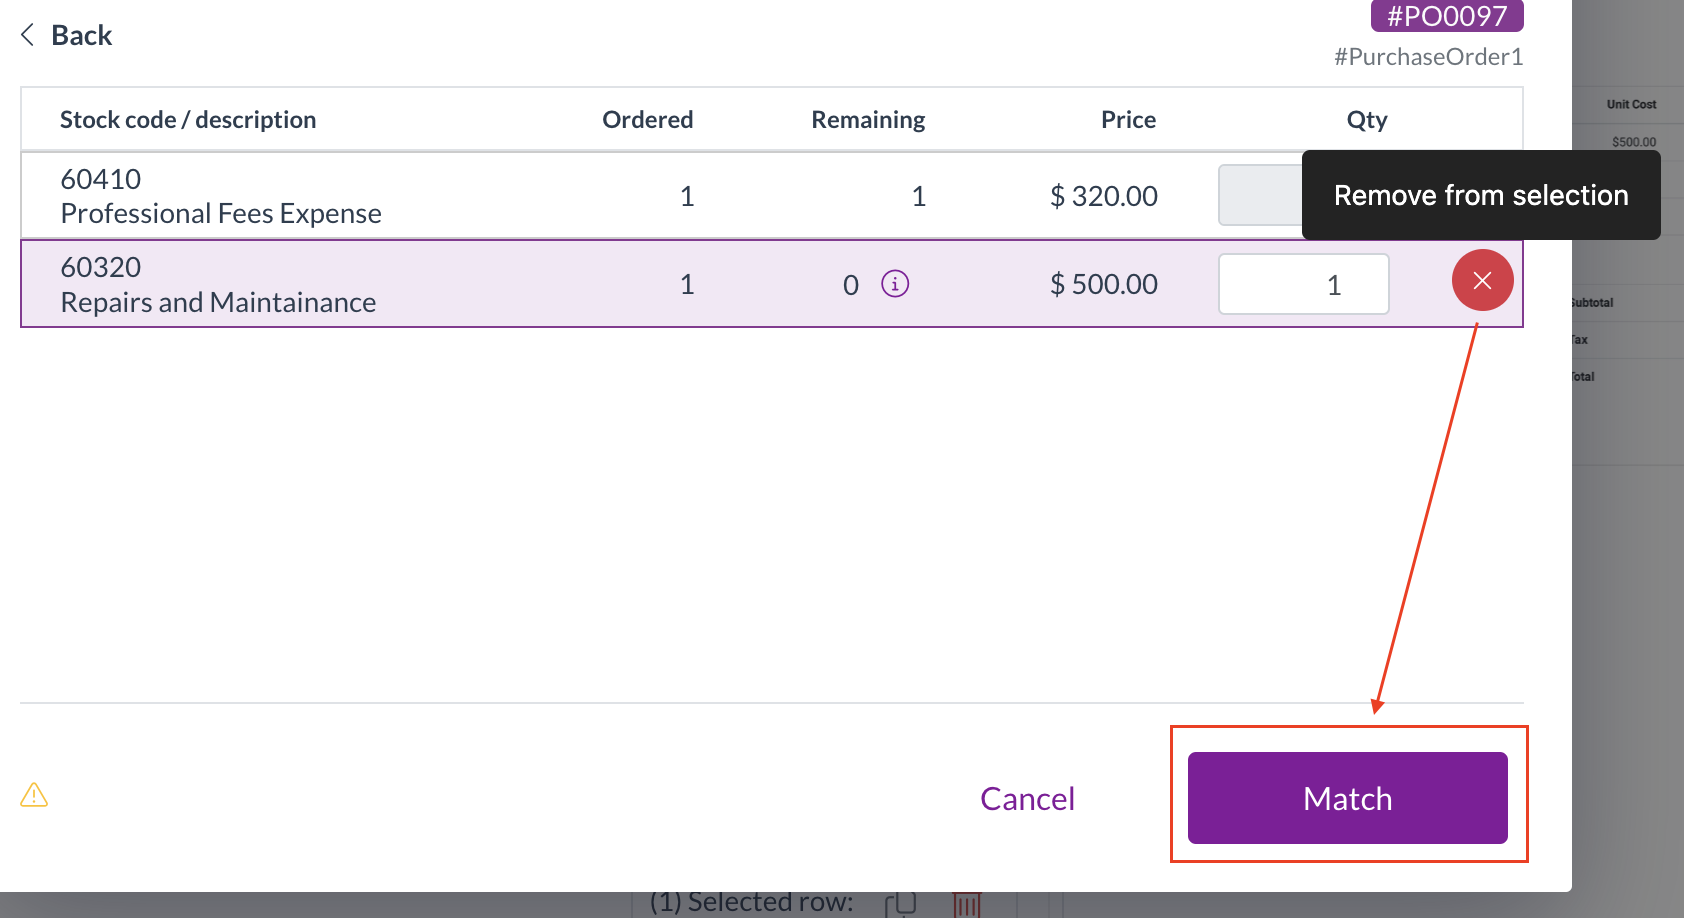Click the copy icon beside Selected row
This screenshot has width=1684, height=918.
pyautogui.click(x=900, y=904)
